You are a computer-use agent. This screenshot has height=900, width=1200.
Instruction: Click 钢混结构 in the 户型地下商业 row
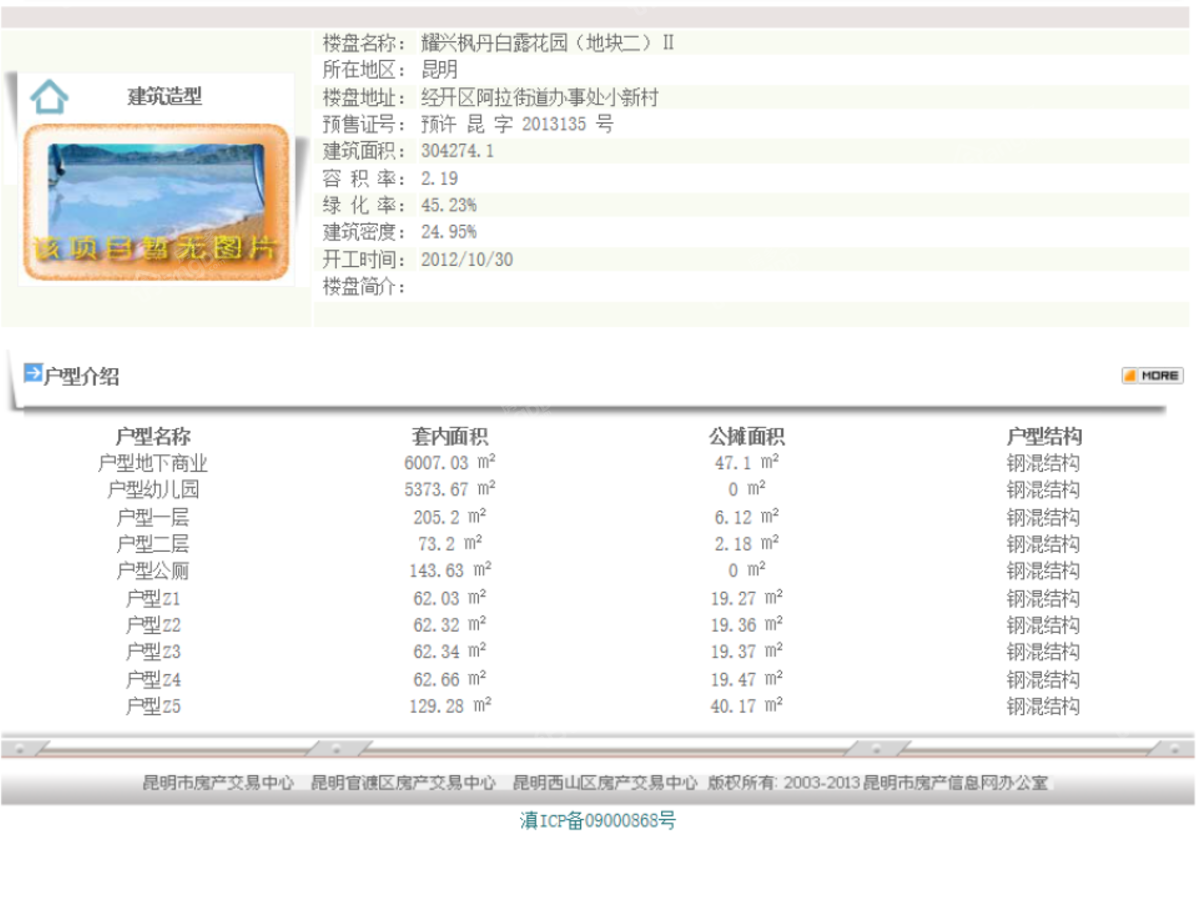(x=1044, y=464)
